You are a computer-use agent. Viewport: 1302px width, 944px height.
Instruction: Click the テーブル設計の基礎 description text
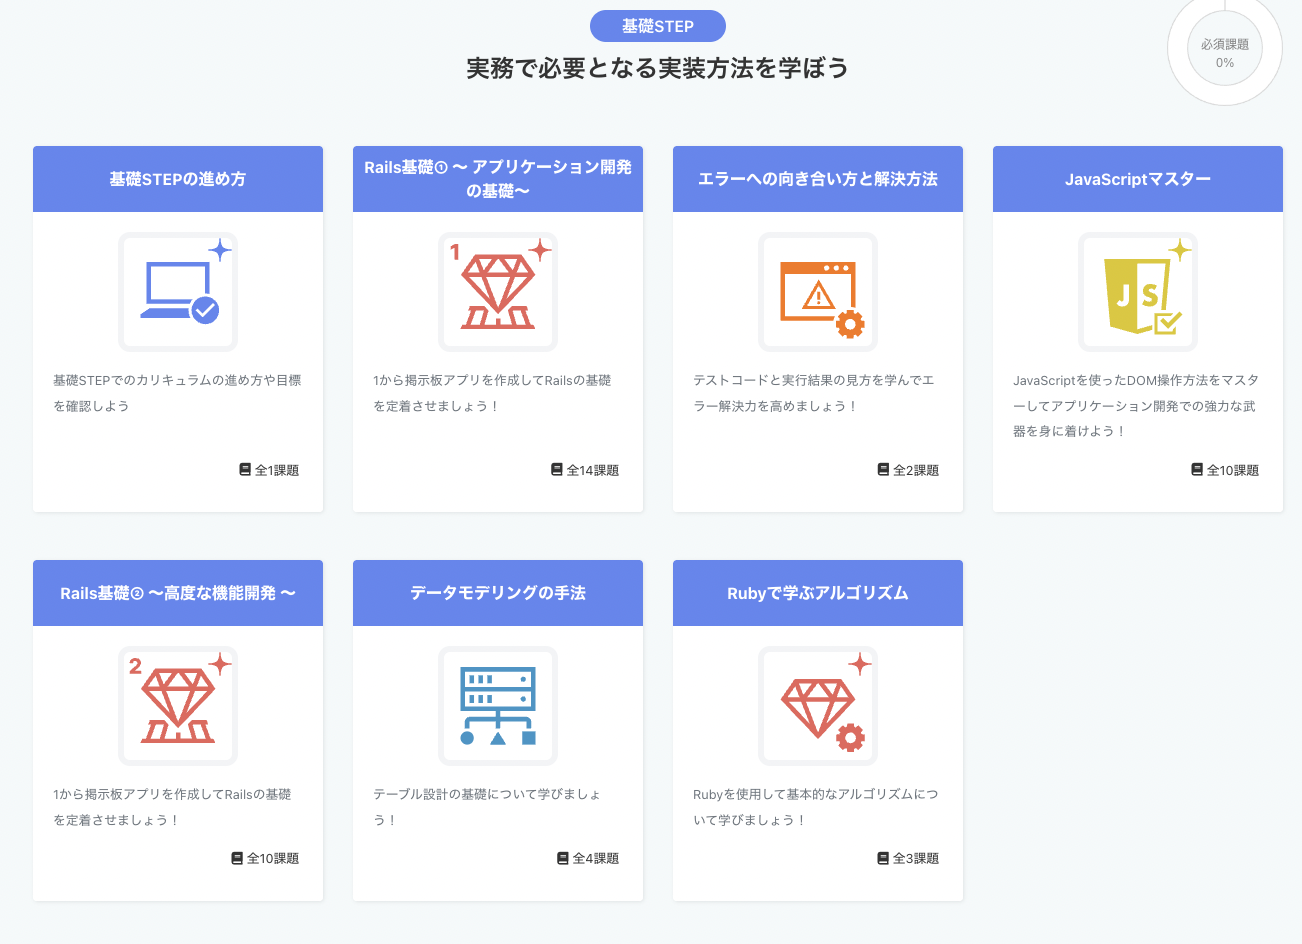click(x=487, y=806)
